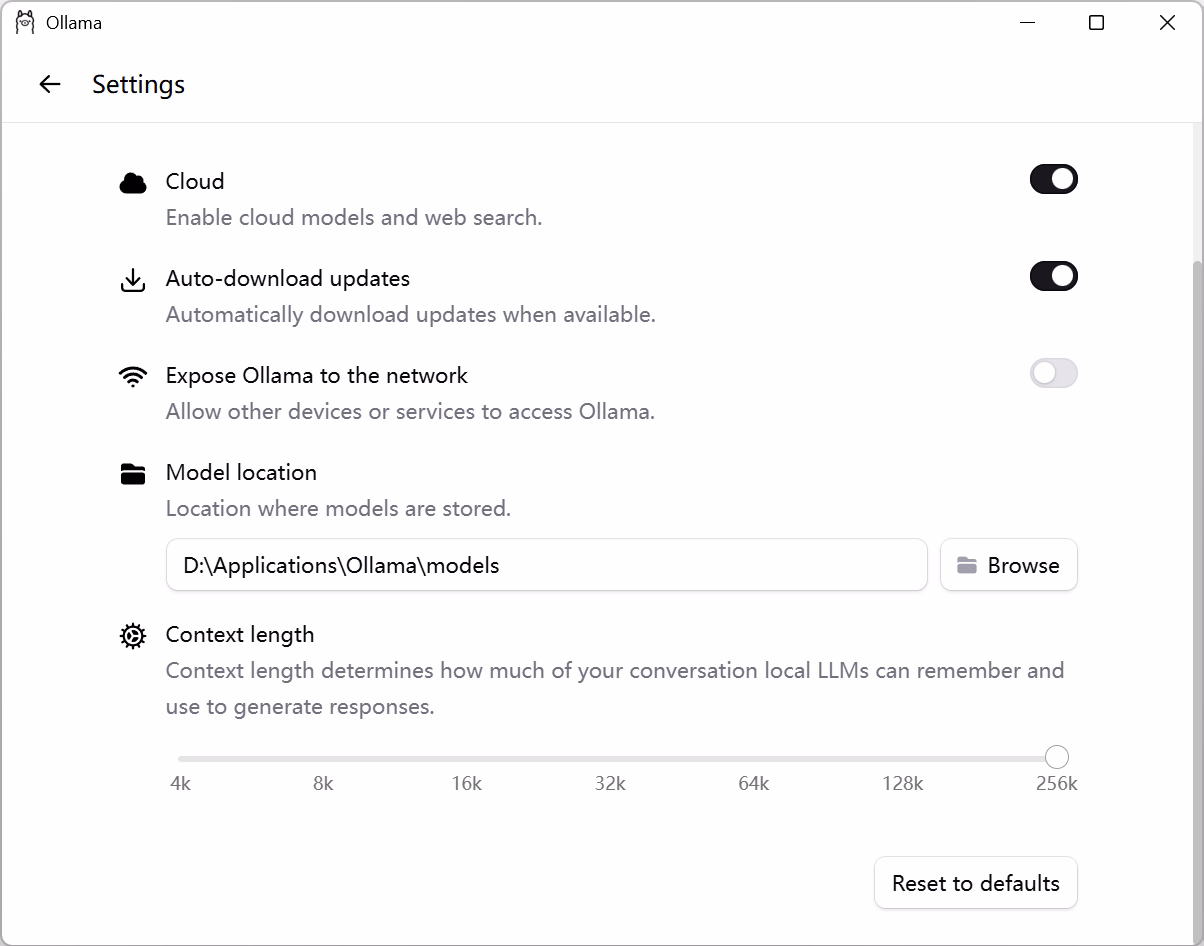This screenshot has width=1204, height=946.
Task: Click the Wi-Fi icon for network exposure
Action: tap(133, 377)
